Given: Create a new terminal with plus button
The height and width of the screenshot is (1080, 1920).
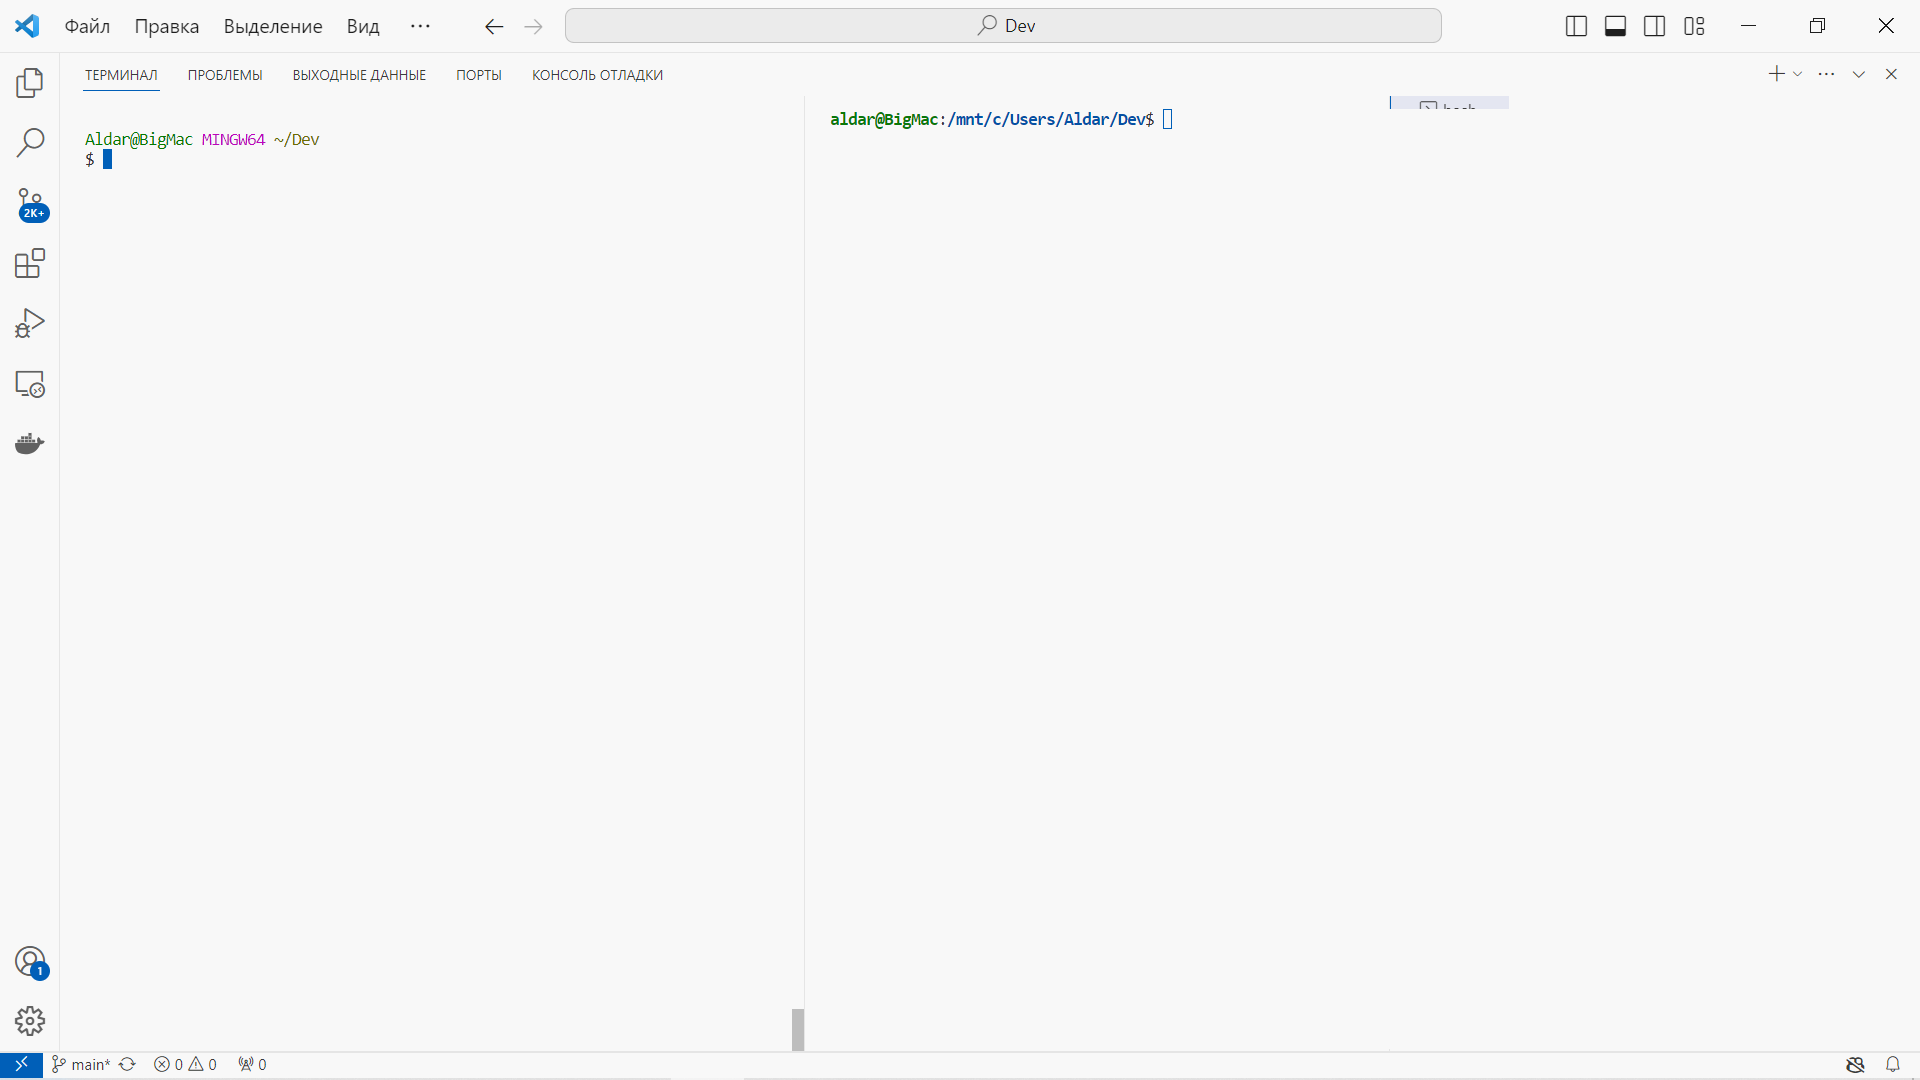Looking at the screenshot, I should pyautogui.click(x=1775, y=73).
